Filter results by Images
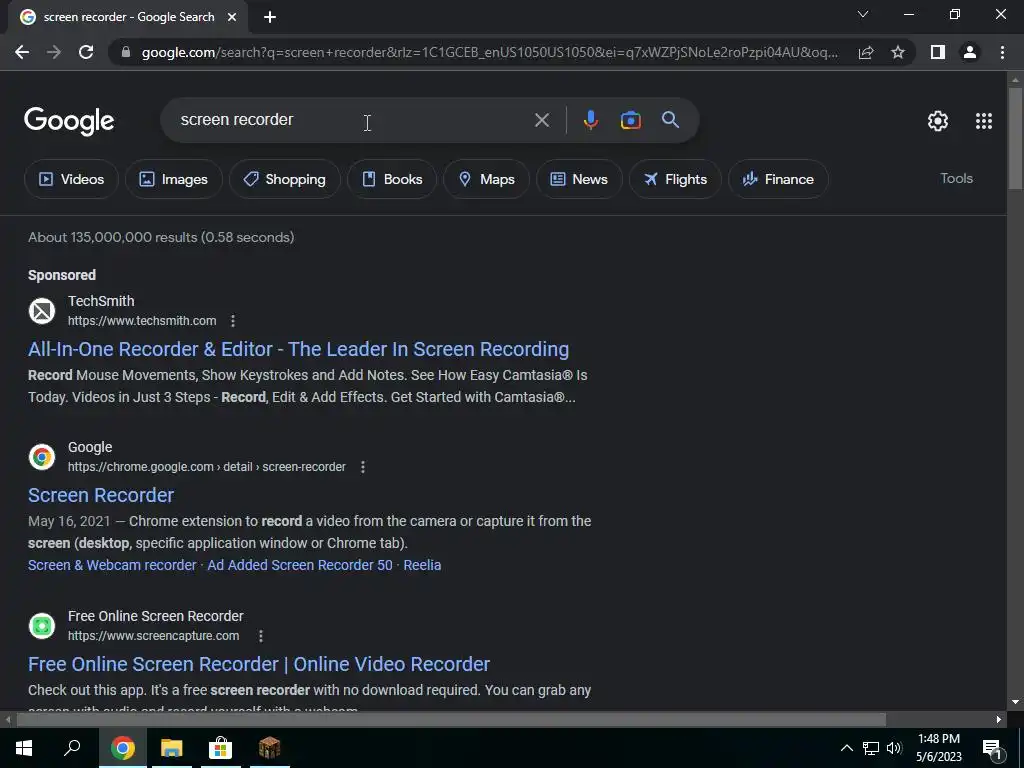This screenshot has height=768, width=1024. pos(174,179)
